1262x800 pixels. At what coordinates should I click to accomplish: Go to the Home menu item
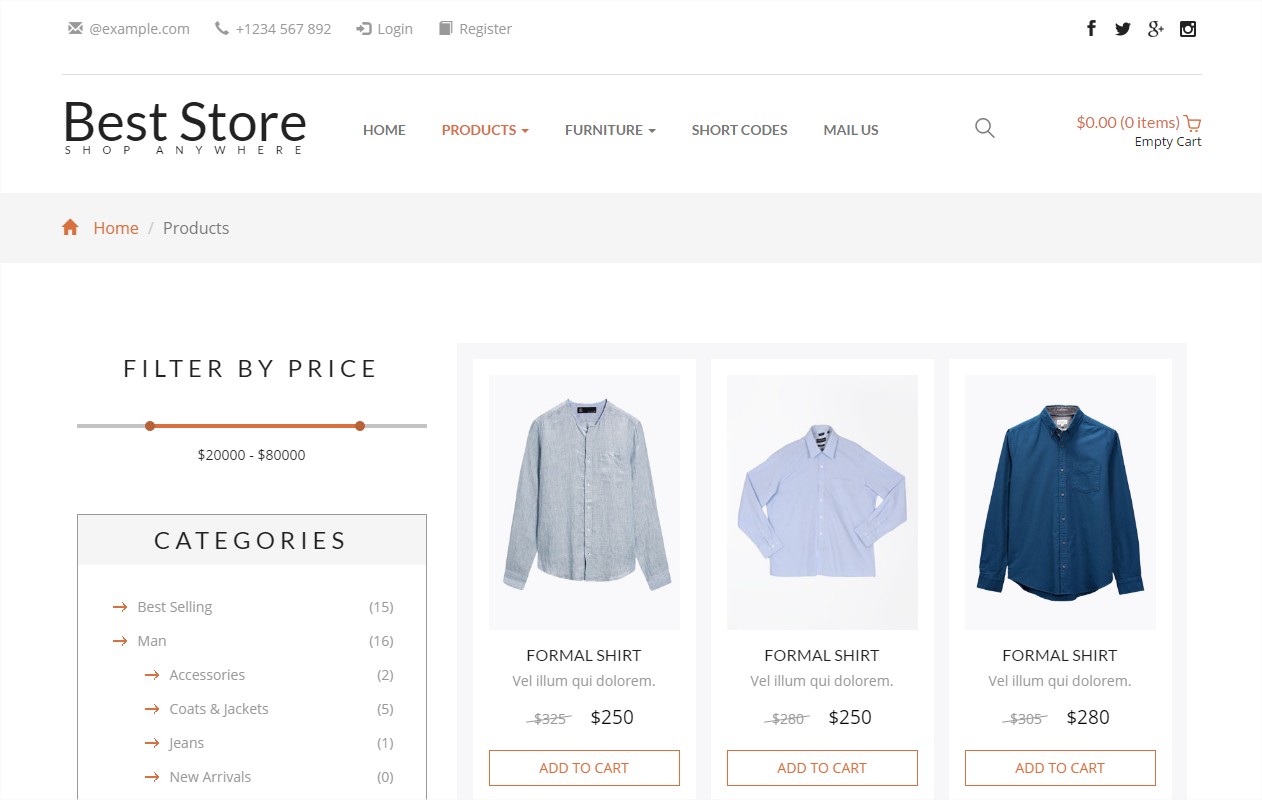[x=384, y=130]
